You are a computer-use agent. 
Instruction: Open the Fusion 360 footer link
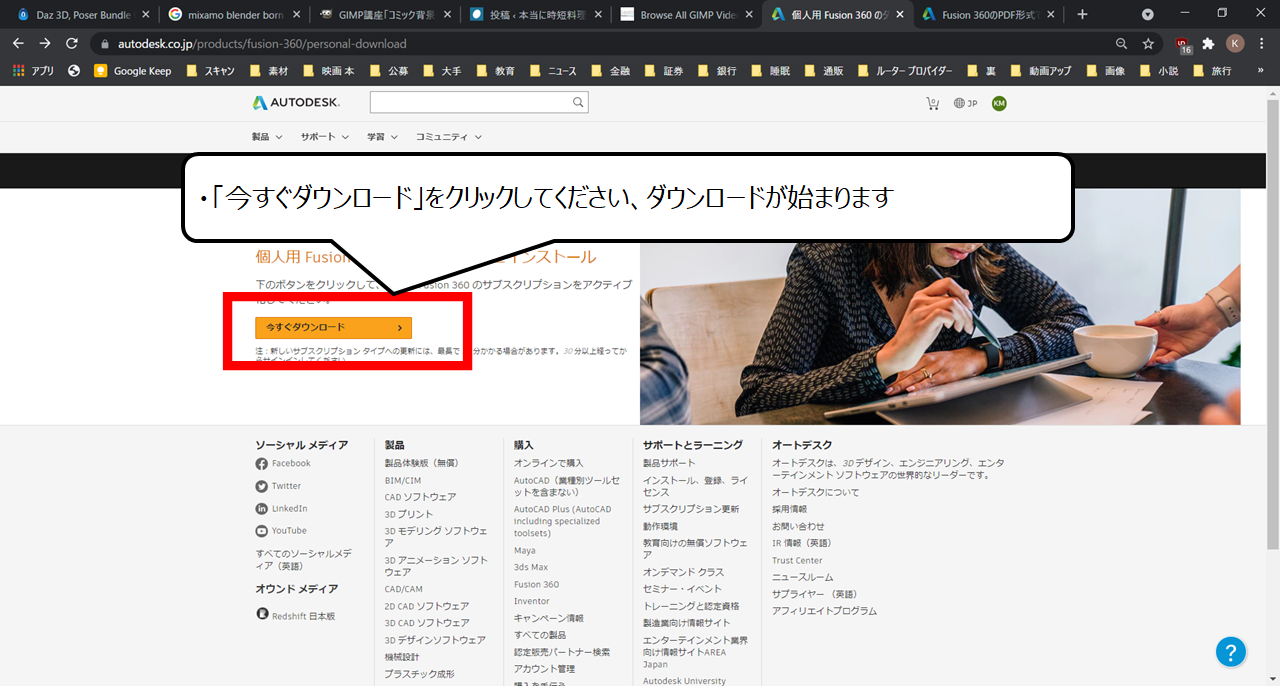[536, 585]
